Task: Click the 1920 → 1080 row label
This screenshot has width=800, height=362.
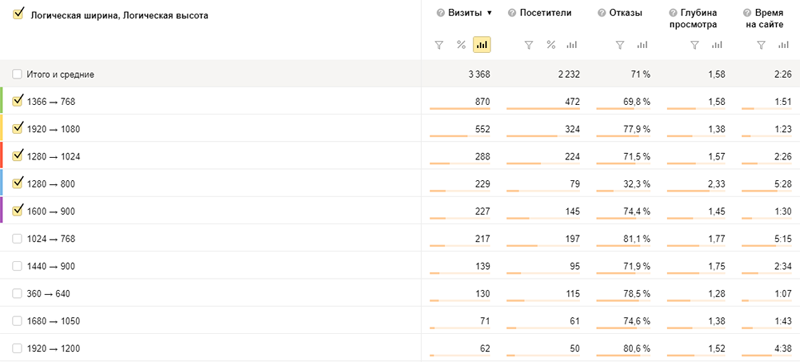Action: coord(54,130)
